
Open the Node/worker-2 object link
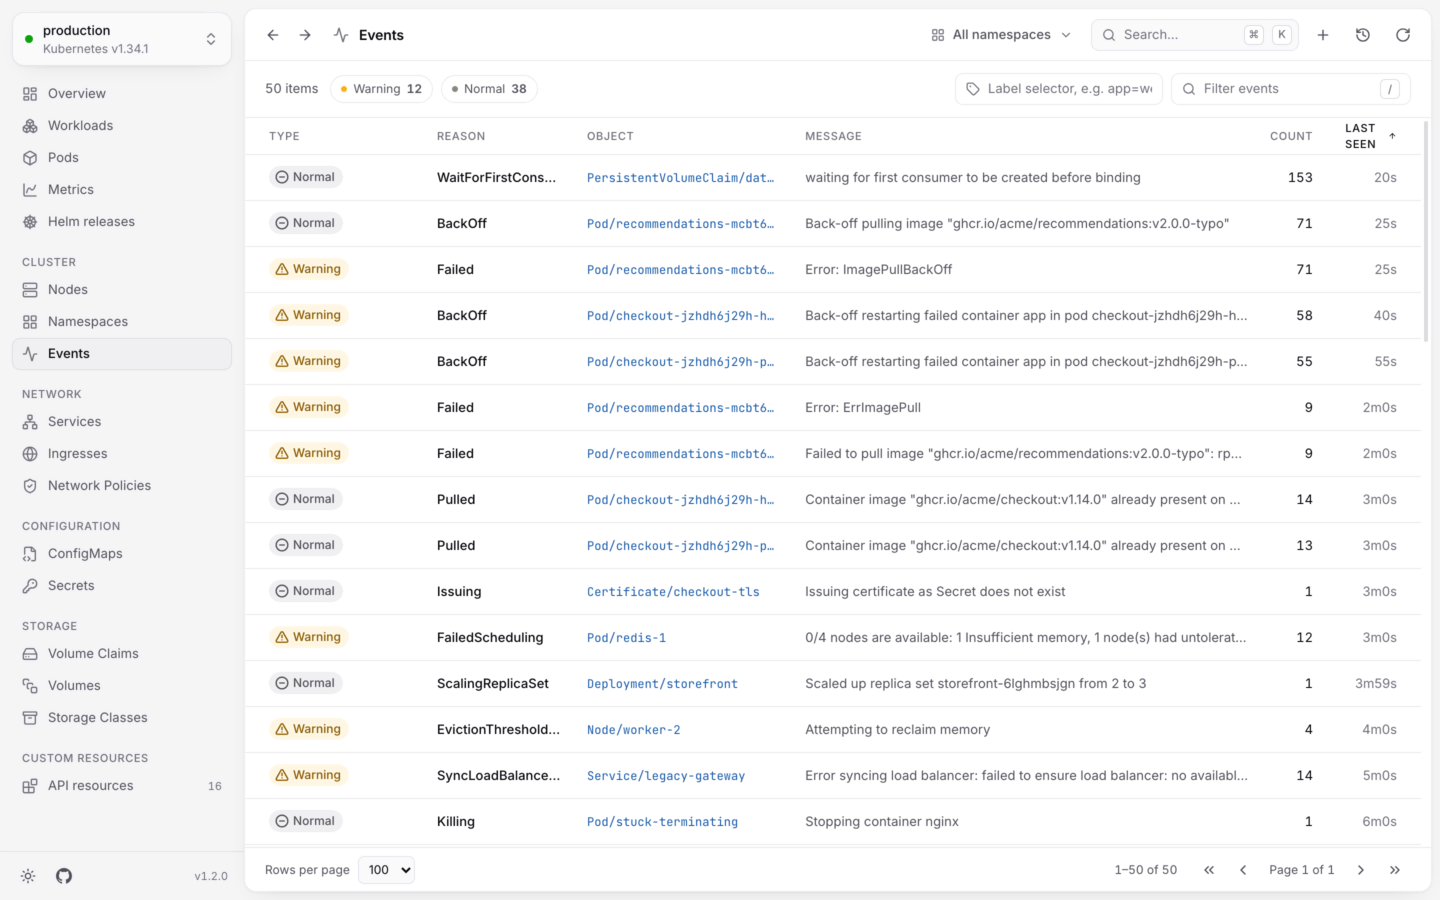point(634,730)
